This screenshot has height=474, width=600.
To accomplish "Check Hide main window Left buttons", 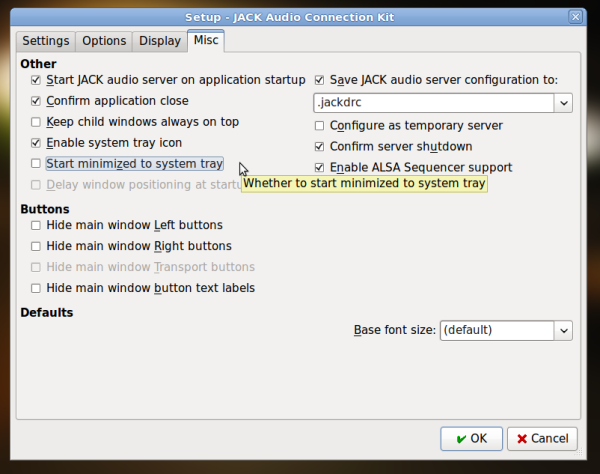I will point(36,225).
